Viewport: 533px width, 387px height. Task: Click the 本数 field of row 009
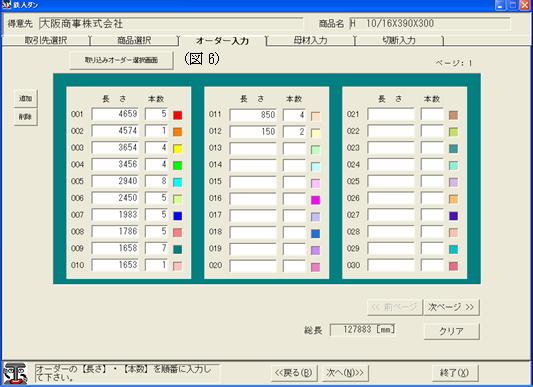pyautogui.click(x=156, y=248)
